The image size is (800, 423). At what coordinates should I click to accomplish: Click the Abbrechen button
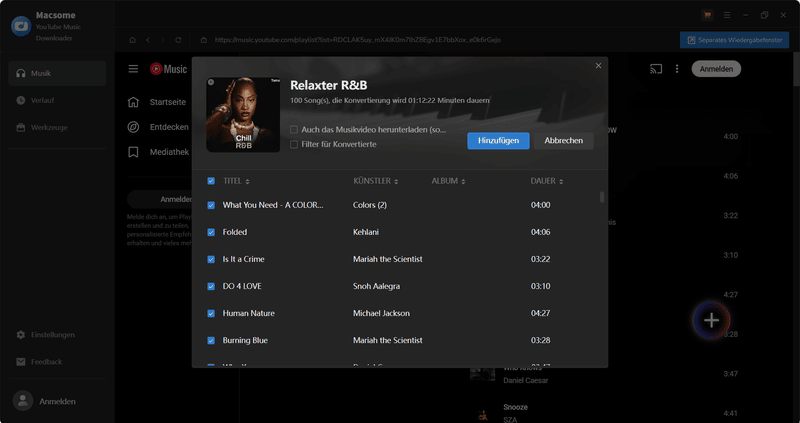(563, 141)
